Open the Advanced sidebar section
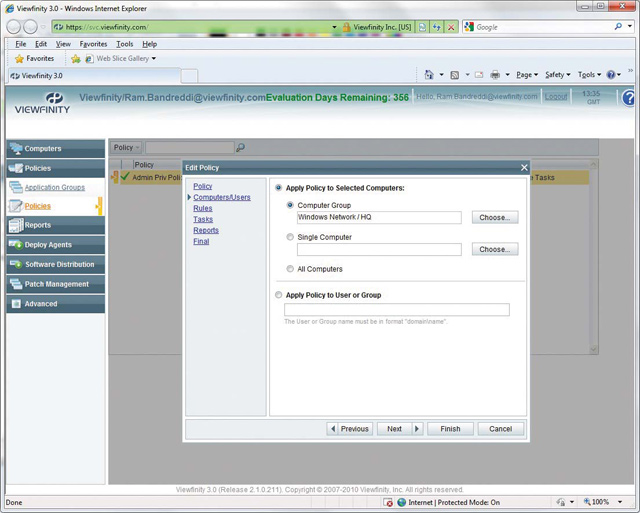The image size is (640, 513). click(x=56, y=304)
